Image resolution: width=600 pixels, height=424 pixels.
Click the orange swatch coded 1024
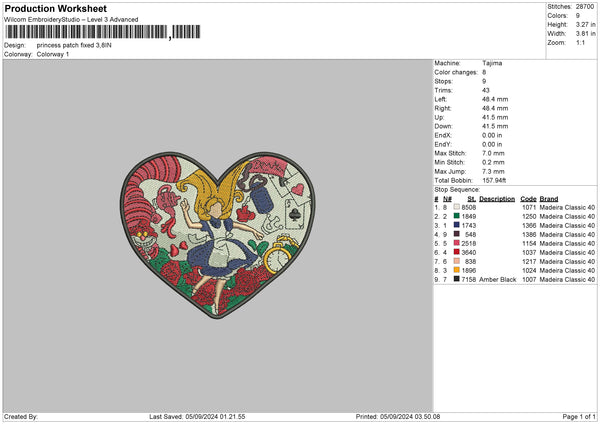tap(456, 270)
